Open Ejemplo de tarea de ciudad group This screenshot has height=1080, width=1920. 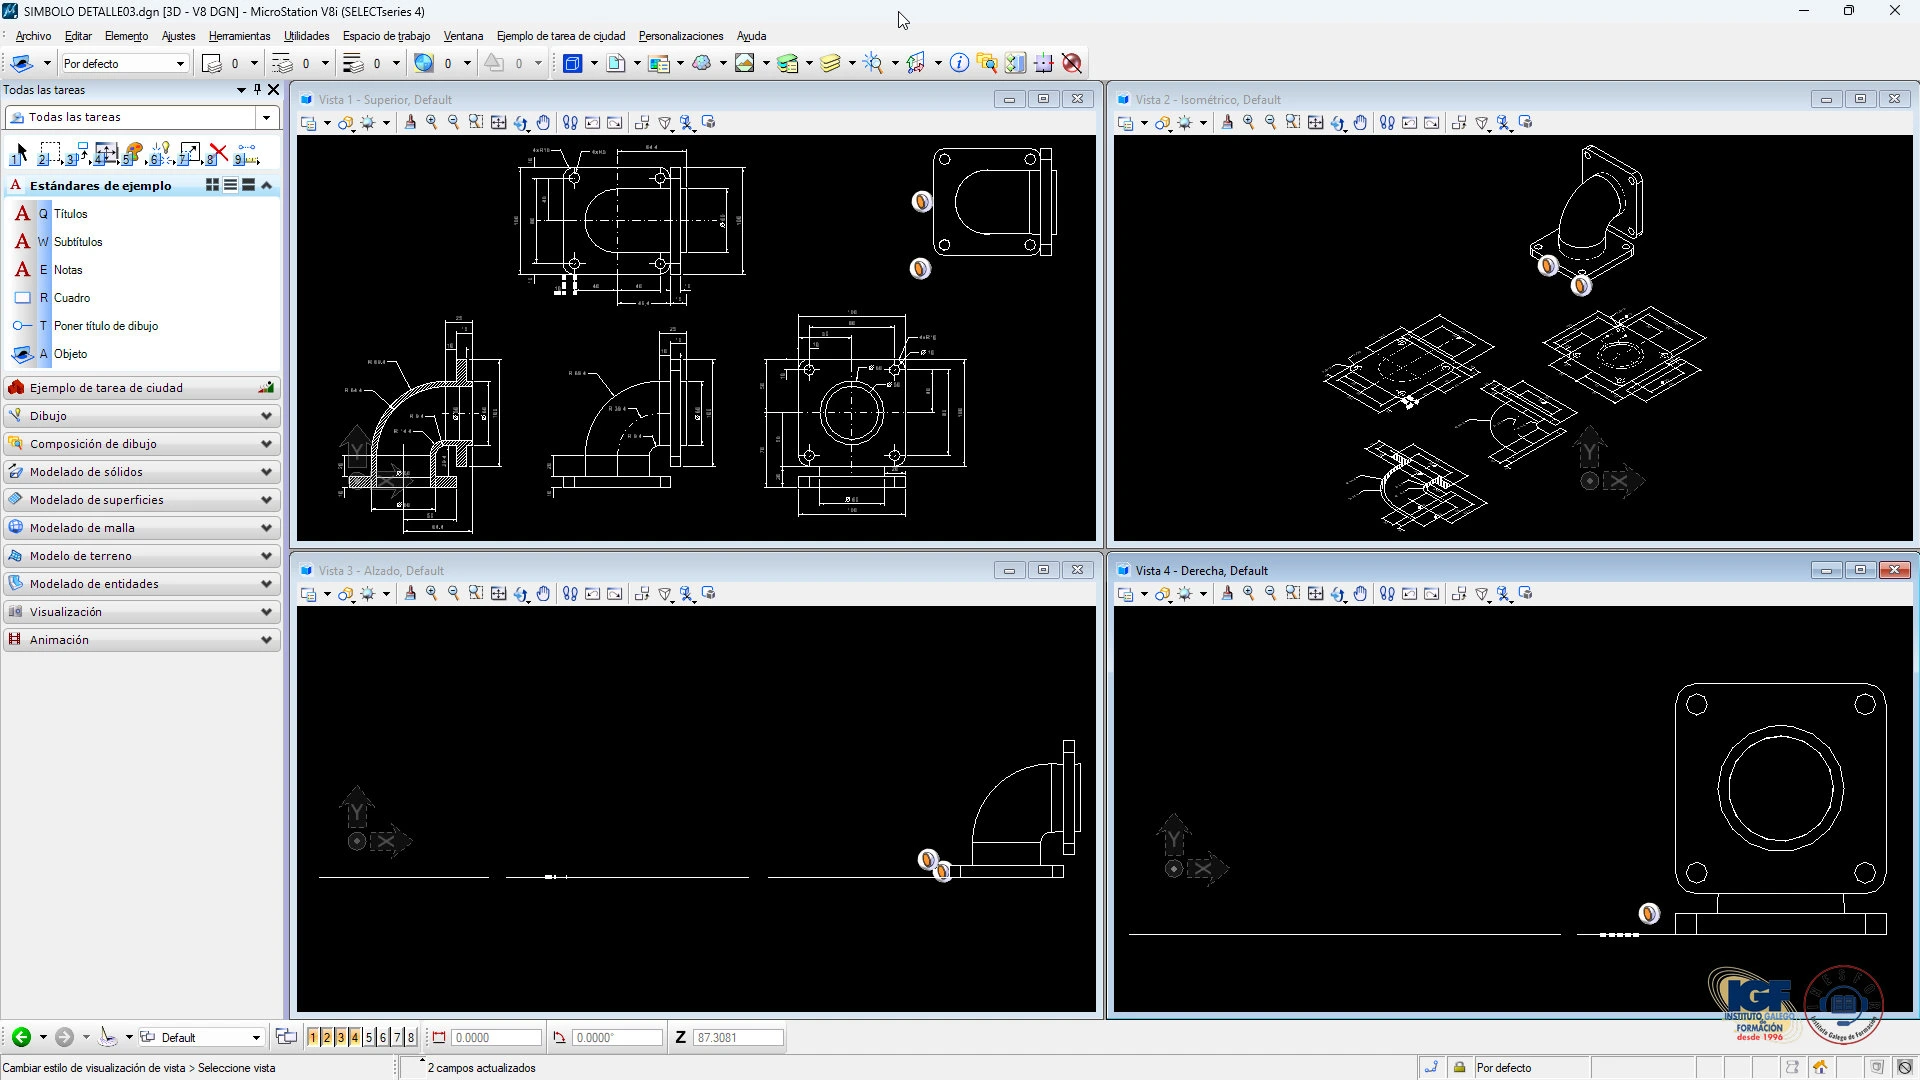141,387
